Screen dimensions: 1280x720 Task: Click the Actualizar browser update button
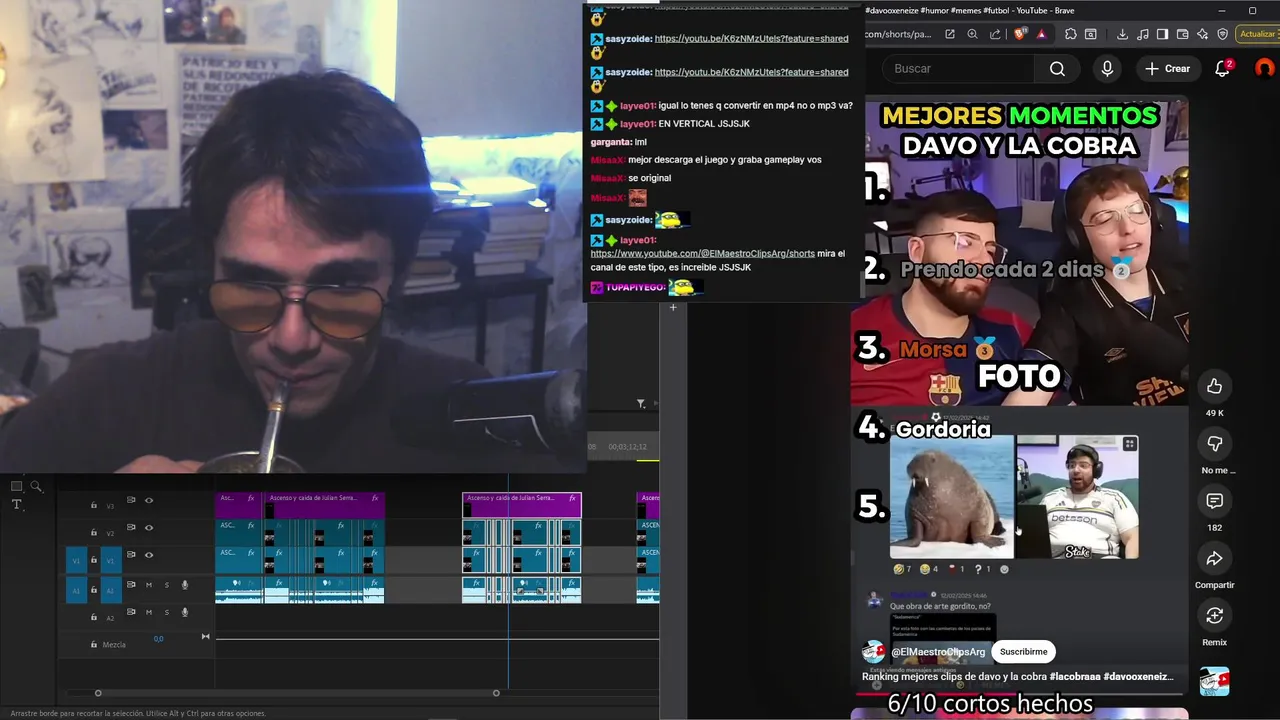click(x=1258, y=34)
